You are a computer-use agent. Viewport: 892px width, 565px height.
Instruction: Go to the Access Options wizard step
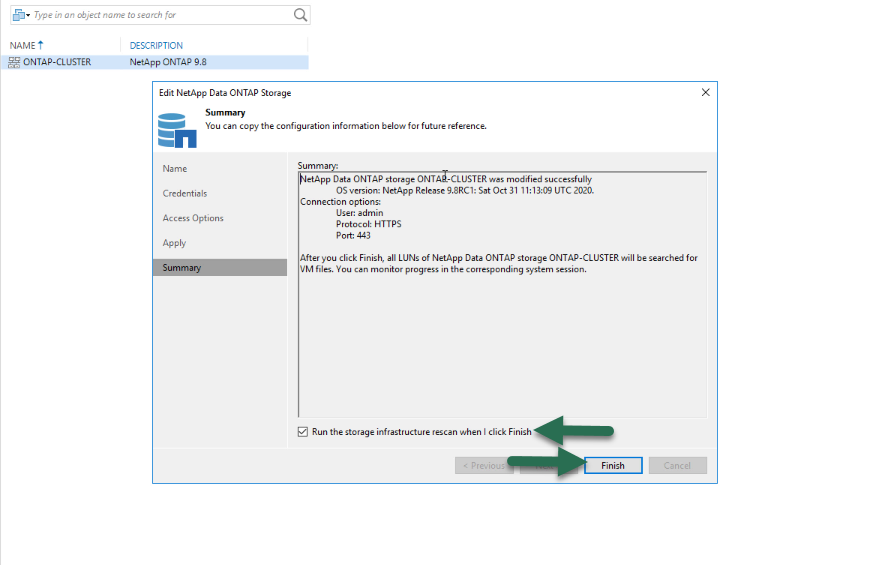click(193, 218)
